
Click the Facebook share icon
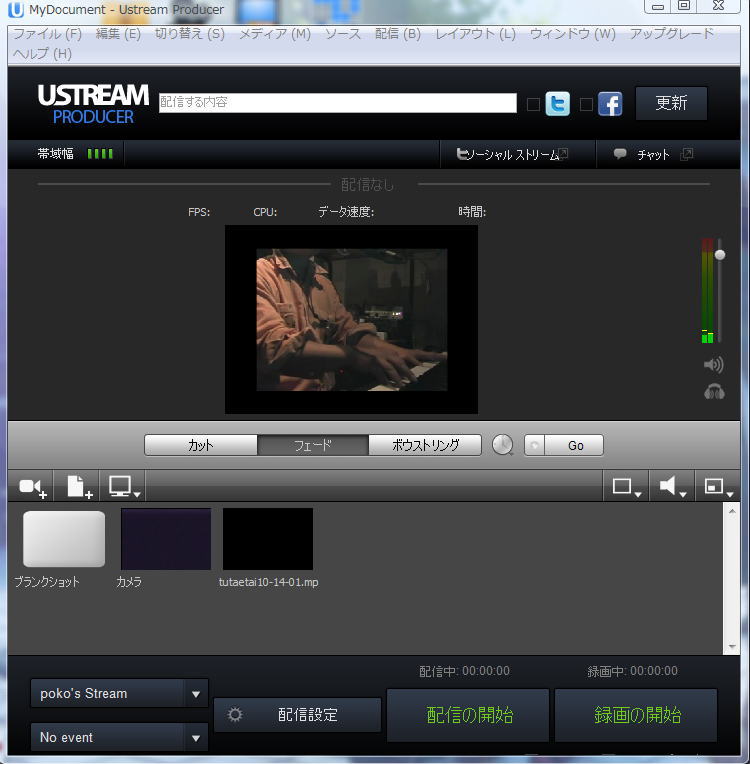(x=610, y=103)
